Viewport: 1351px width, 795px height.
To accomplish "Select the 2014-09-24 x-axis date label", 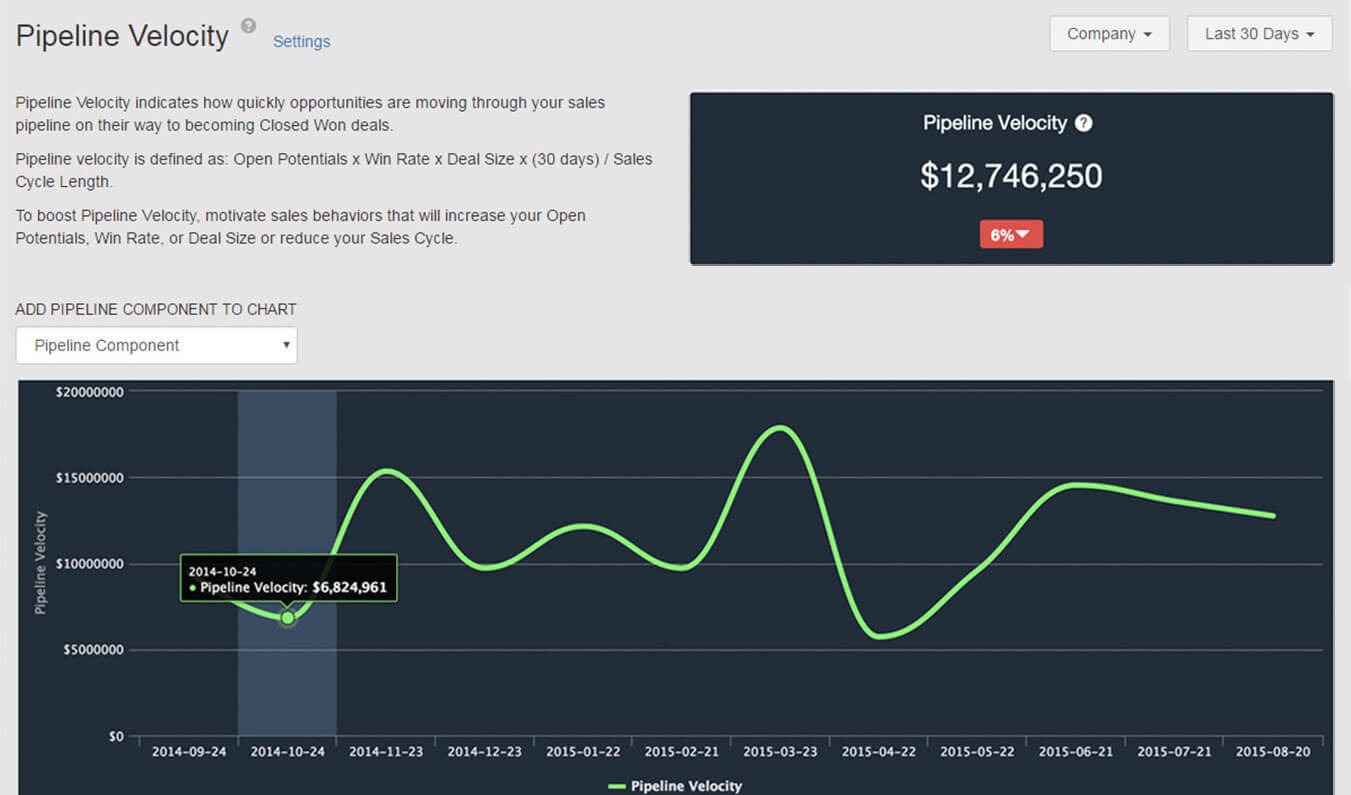I will (x=189, y=752).
